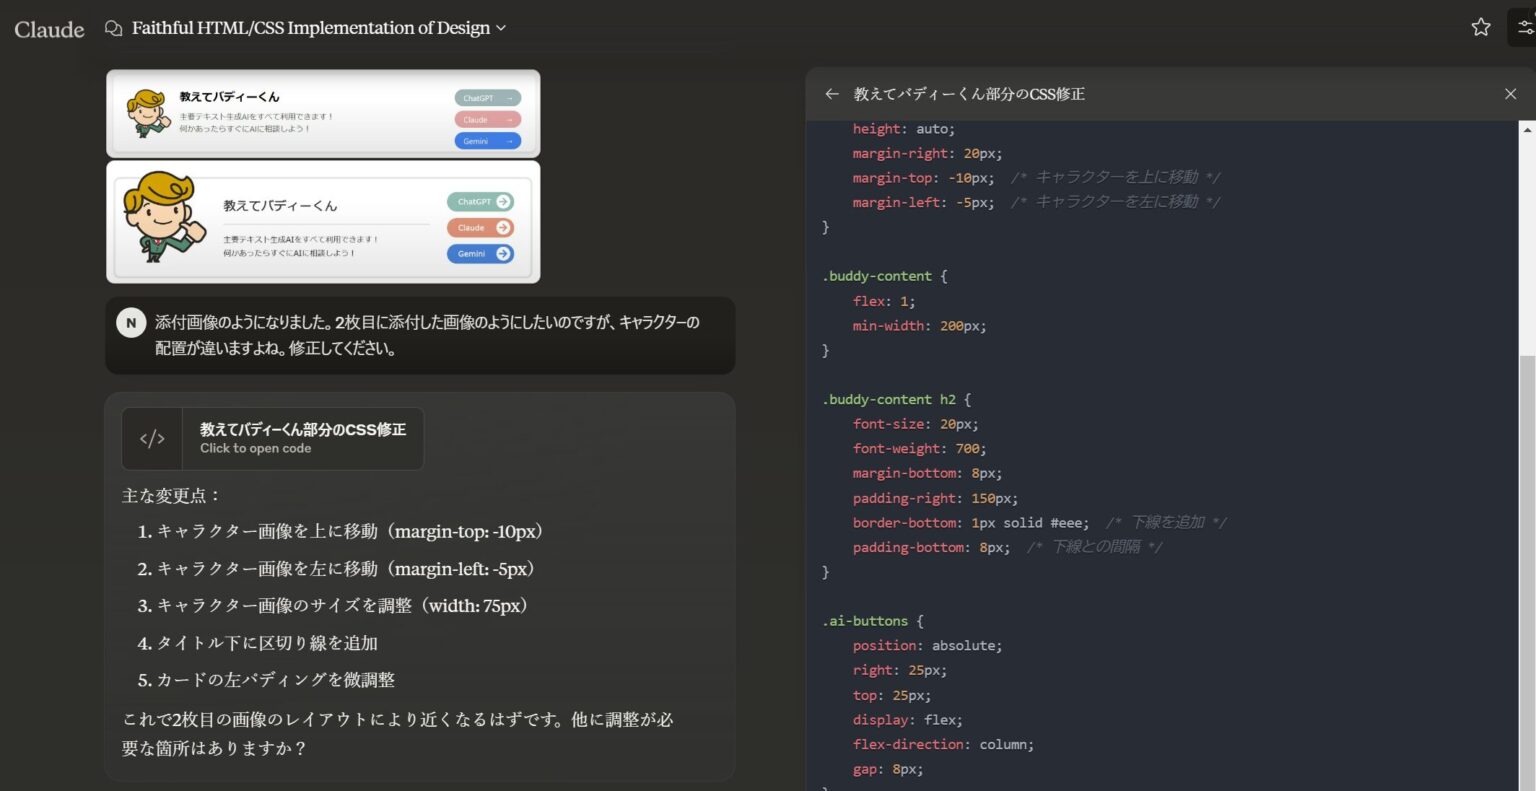Image resolution: width=1536 pixels, height=791 pixels.
Task: Click the second larger mockup image thumbnail
Action: coord(322,221)
